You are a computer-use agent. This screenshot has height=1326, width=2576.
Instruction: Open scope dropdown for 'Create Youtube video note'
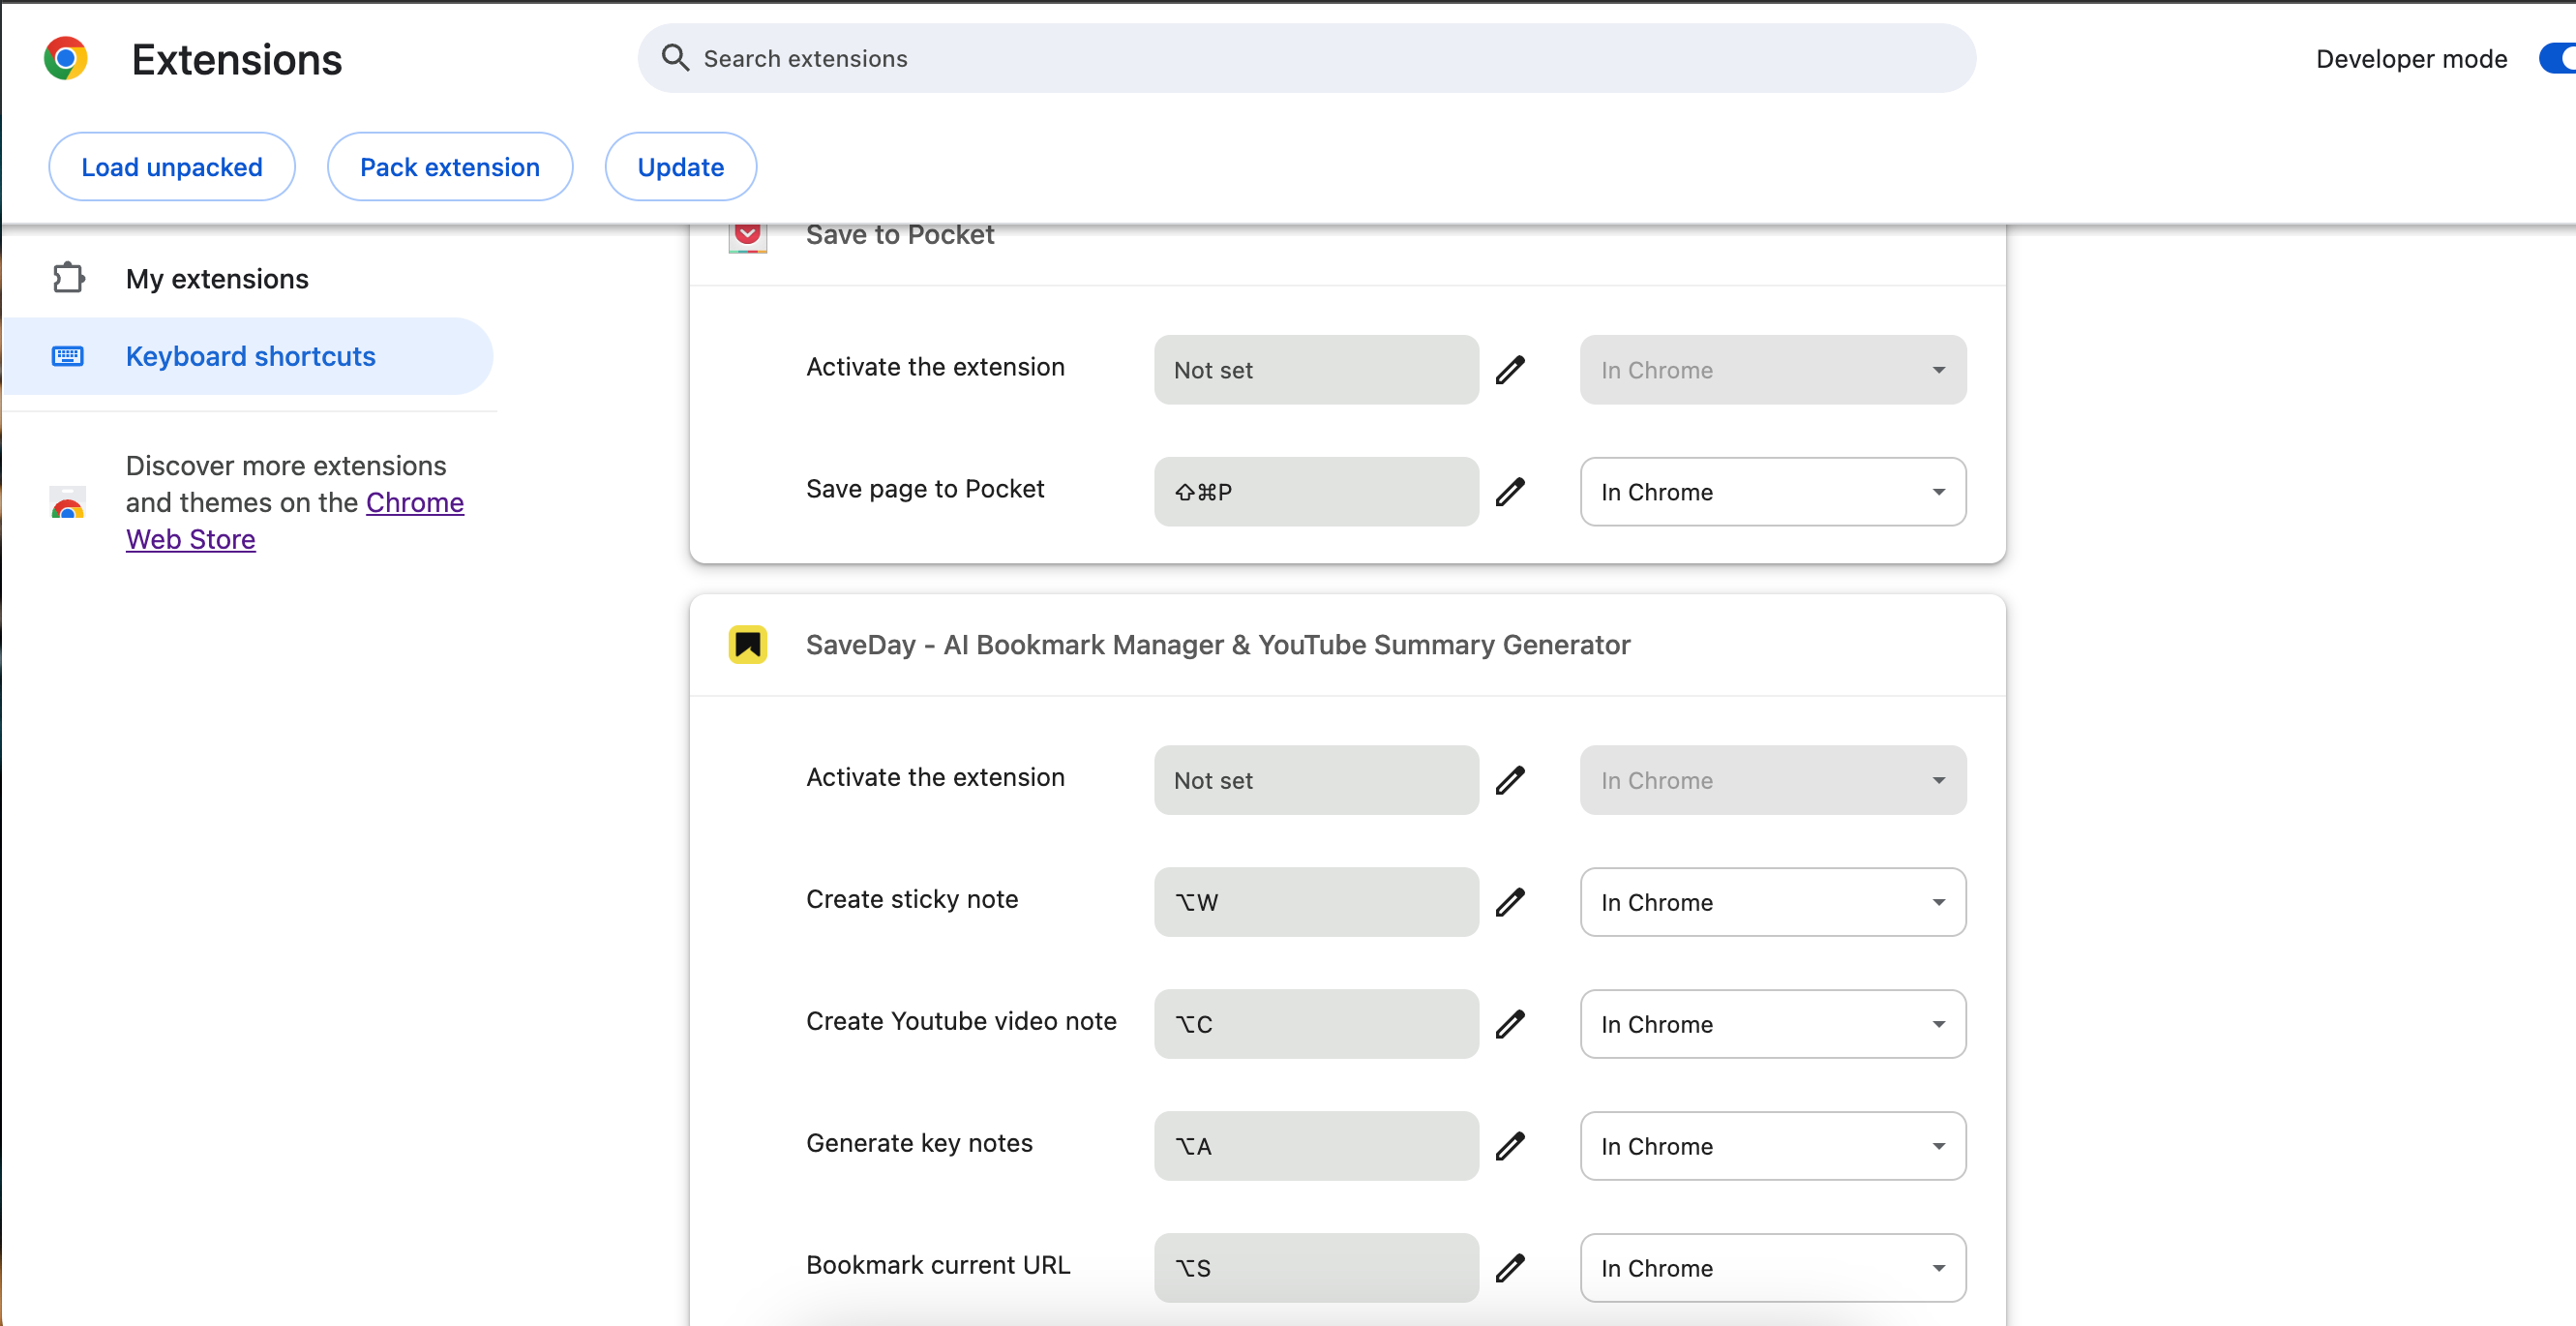(x=1773, y=1024)
